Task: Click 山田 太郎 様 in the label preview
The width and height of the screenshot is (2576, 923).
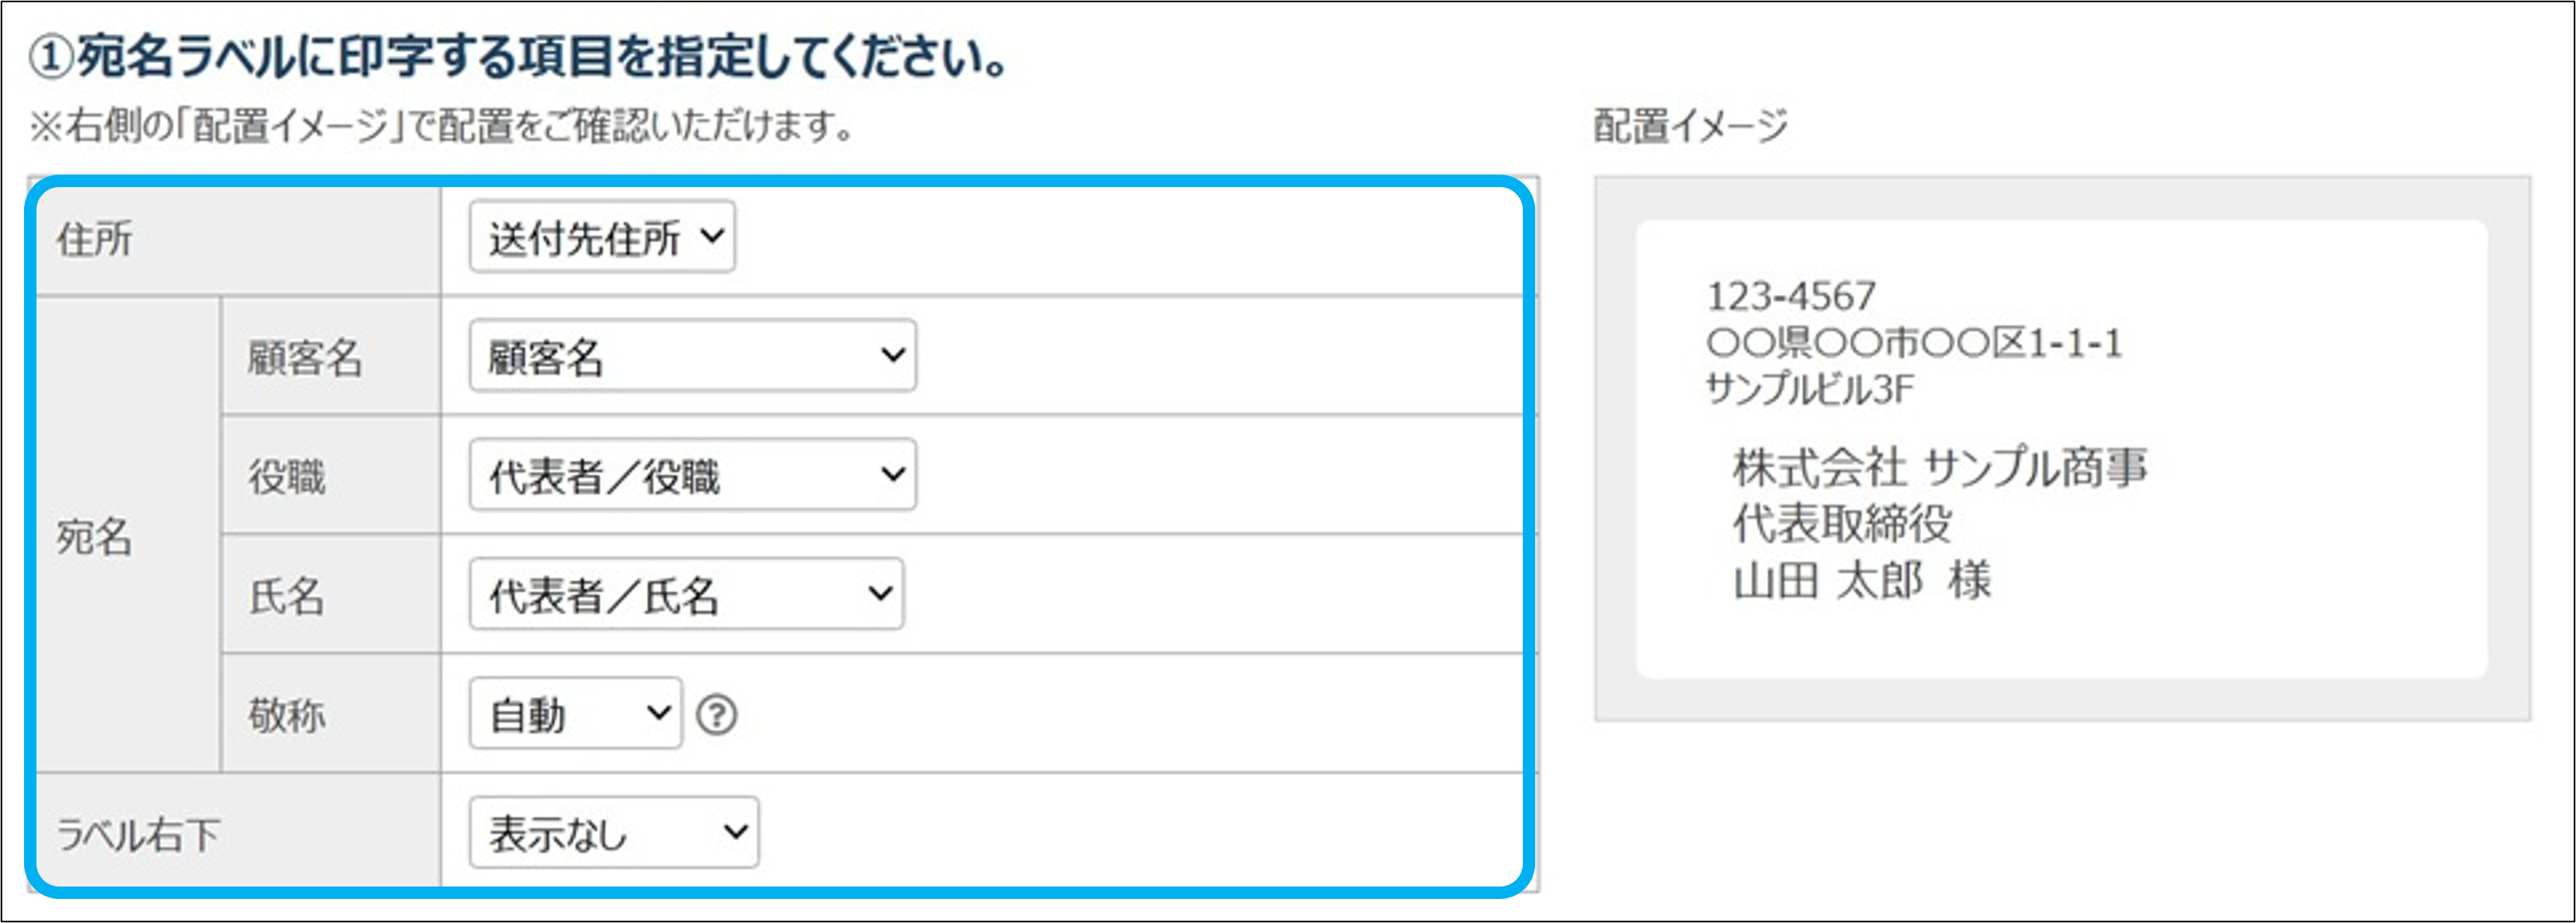Action: (x=1861, y=580)
